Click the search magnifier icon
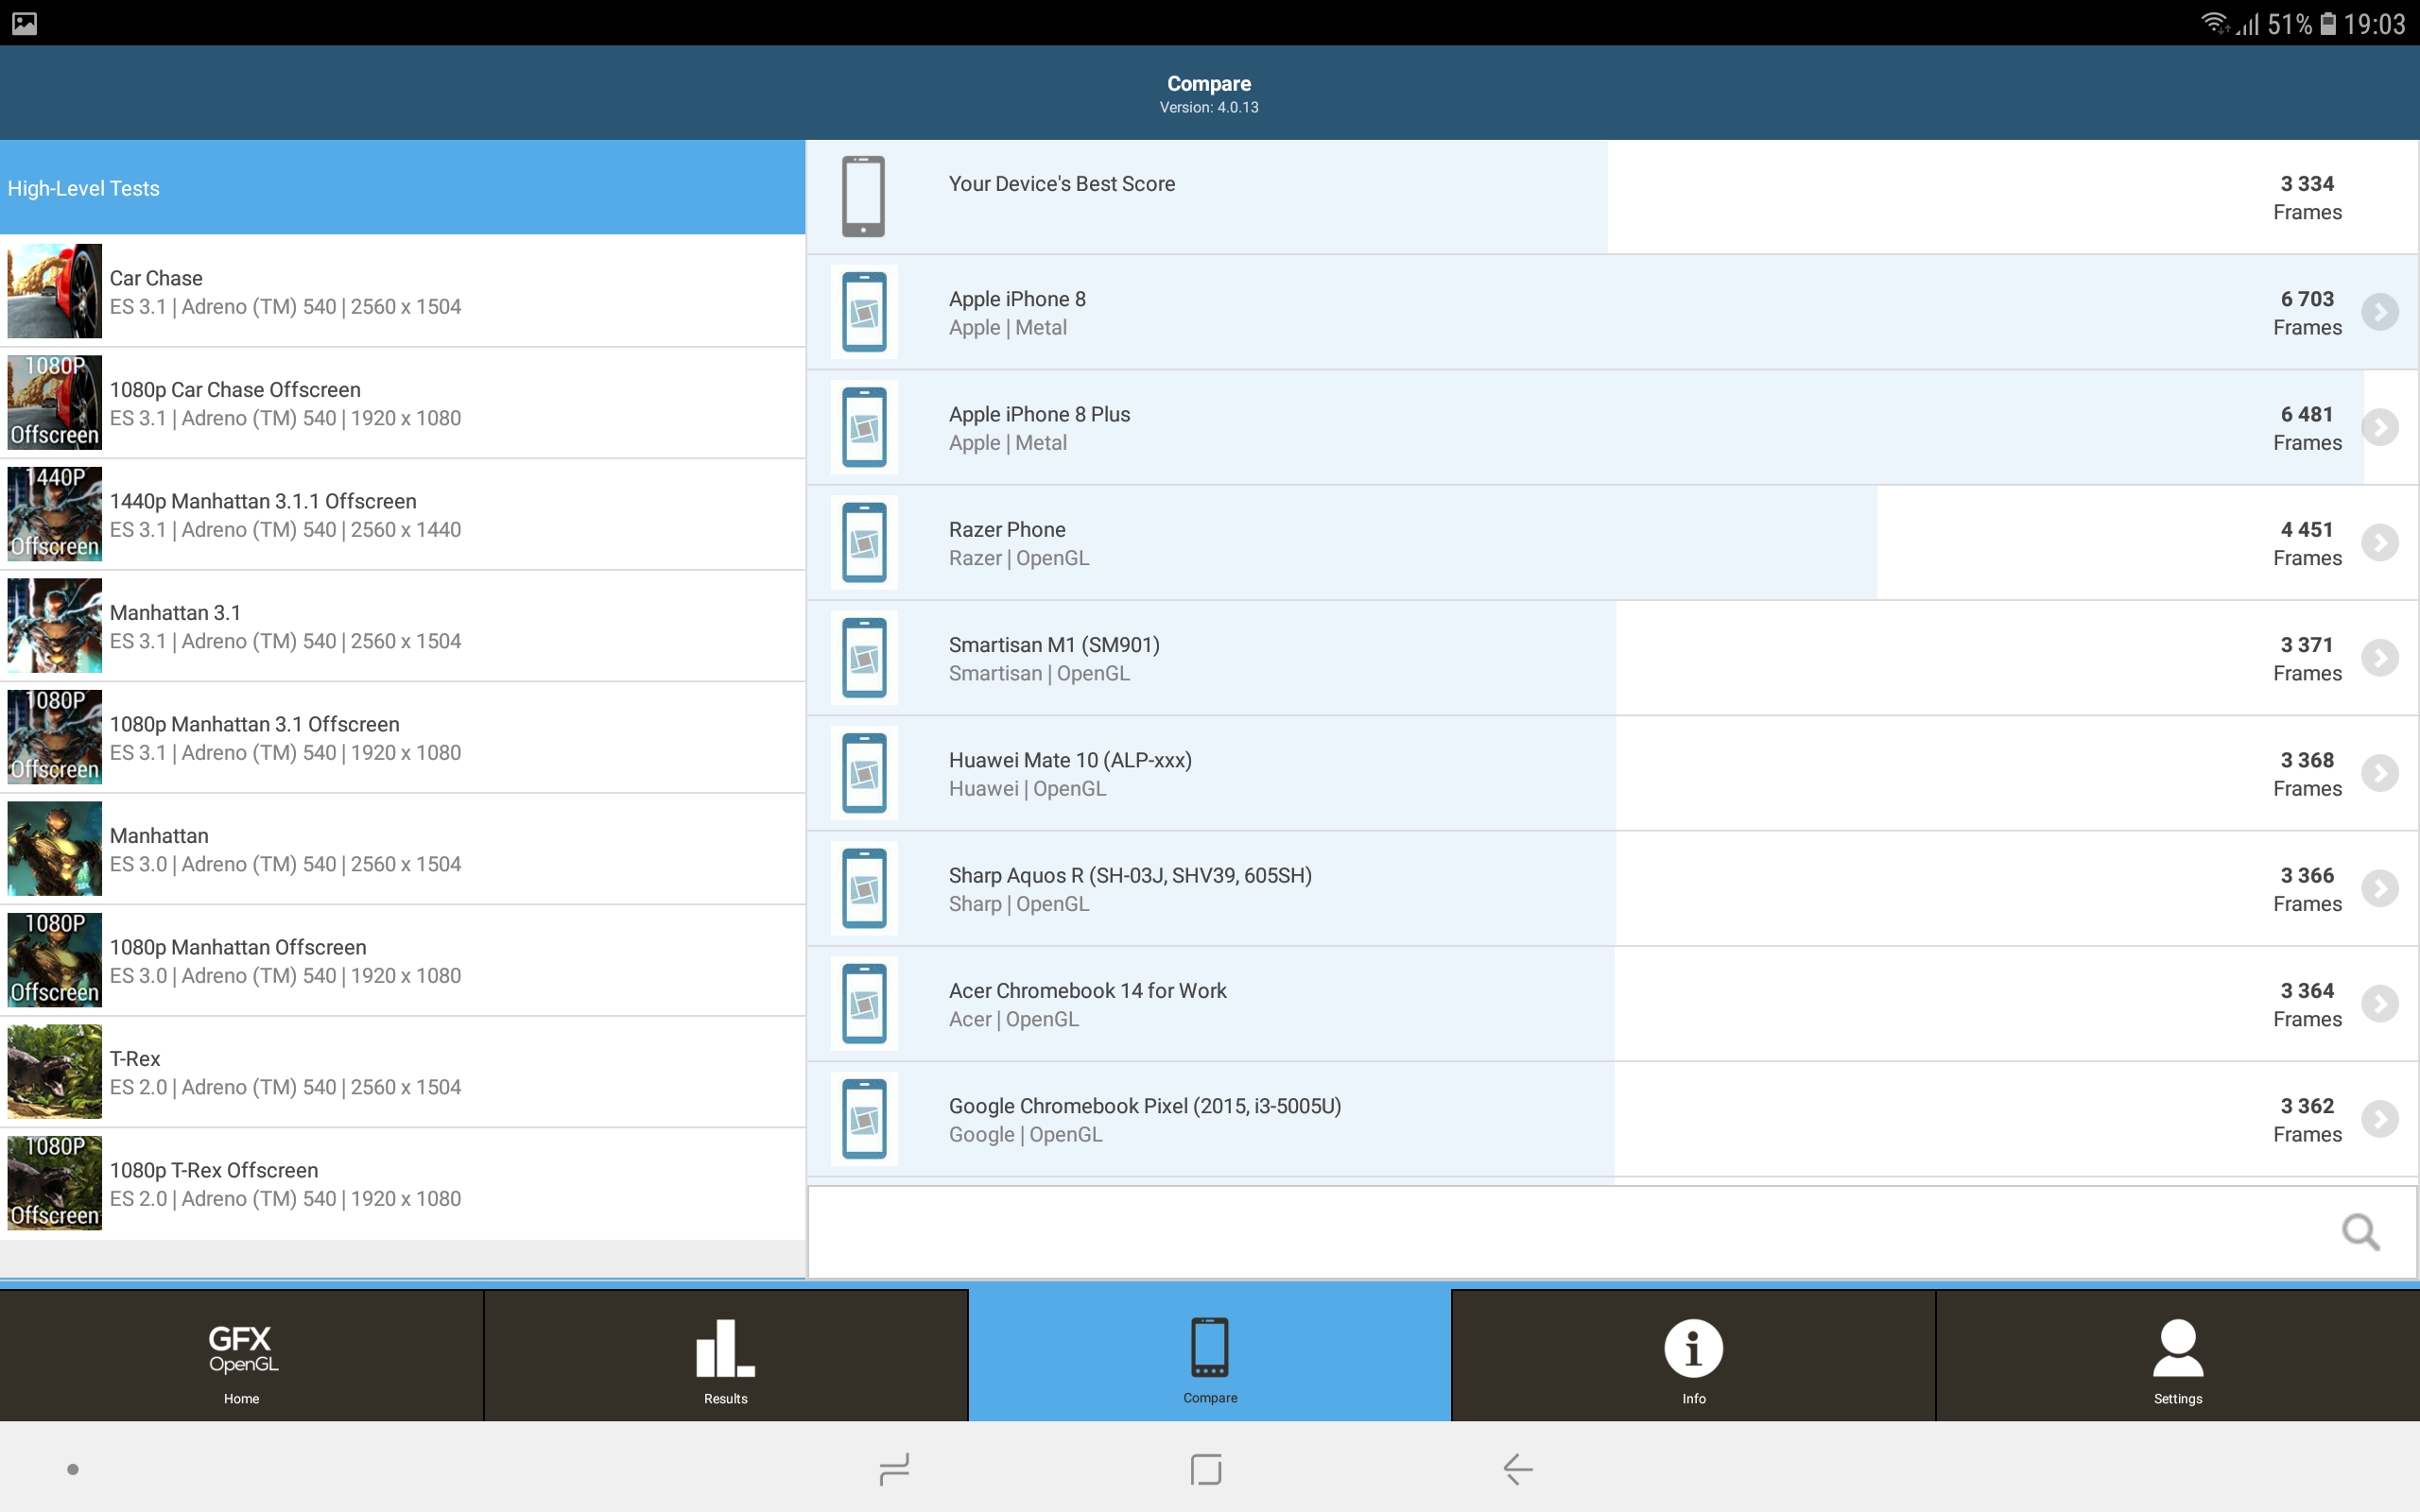Viewport: 2420px width, 1512px height. click(2360, 1232)
